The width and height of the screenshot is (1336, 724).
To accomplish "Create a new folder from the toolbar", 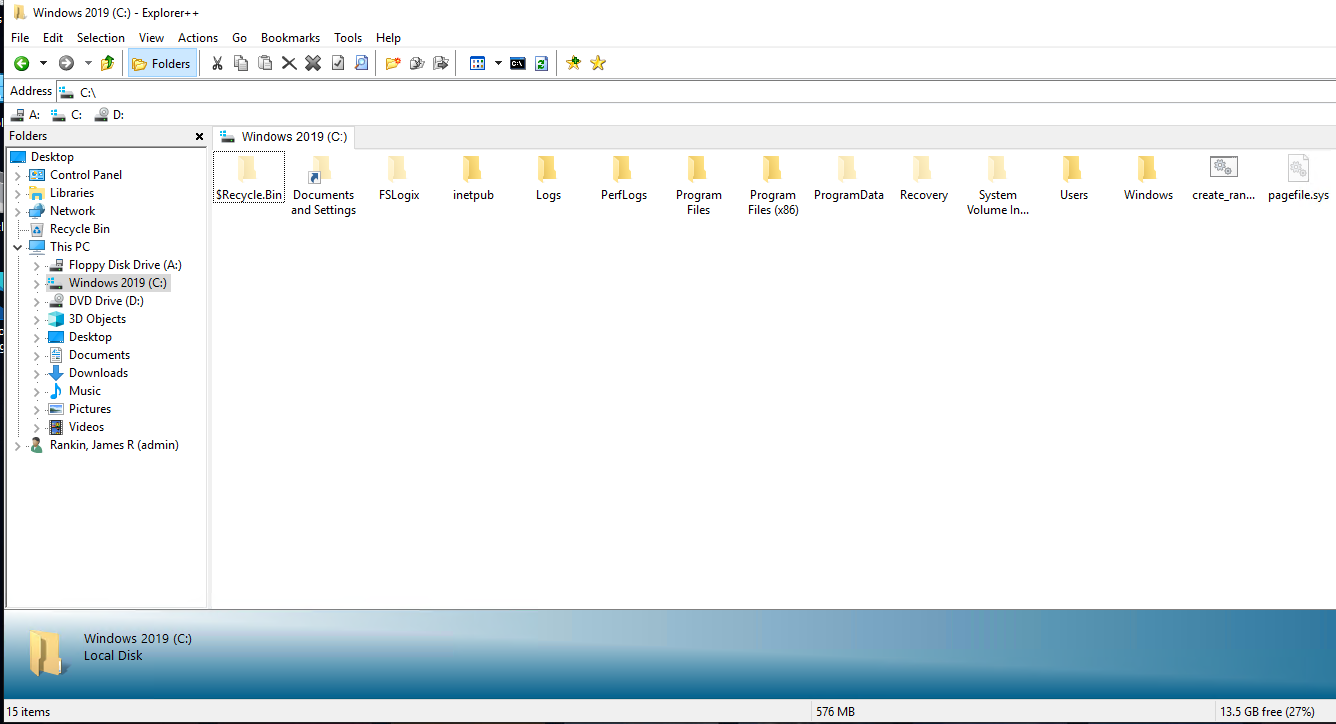I will [393, 63].
